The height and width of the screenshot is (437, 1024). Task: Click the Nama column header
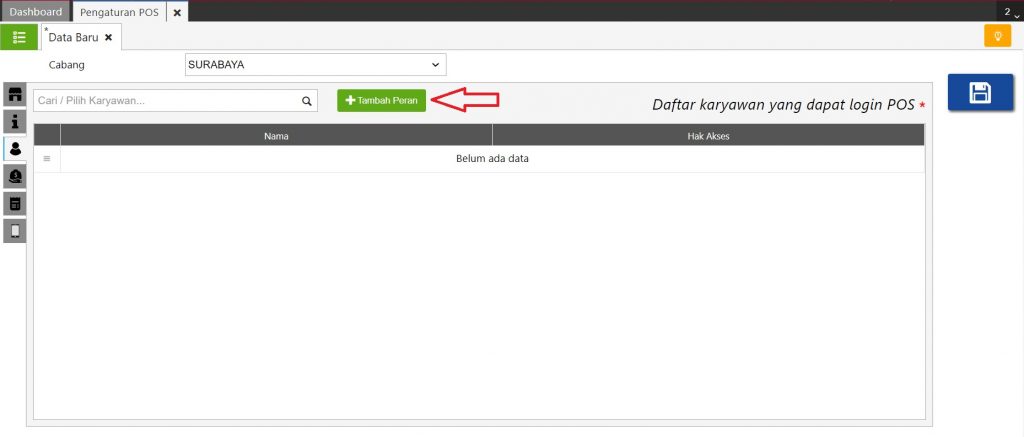pos(276,135)
